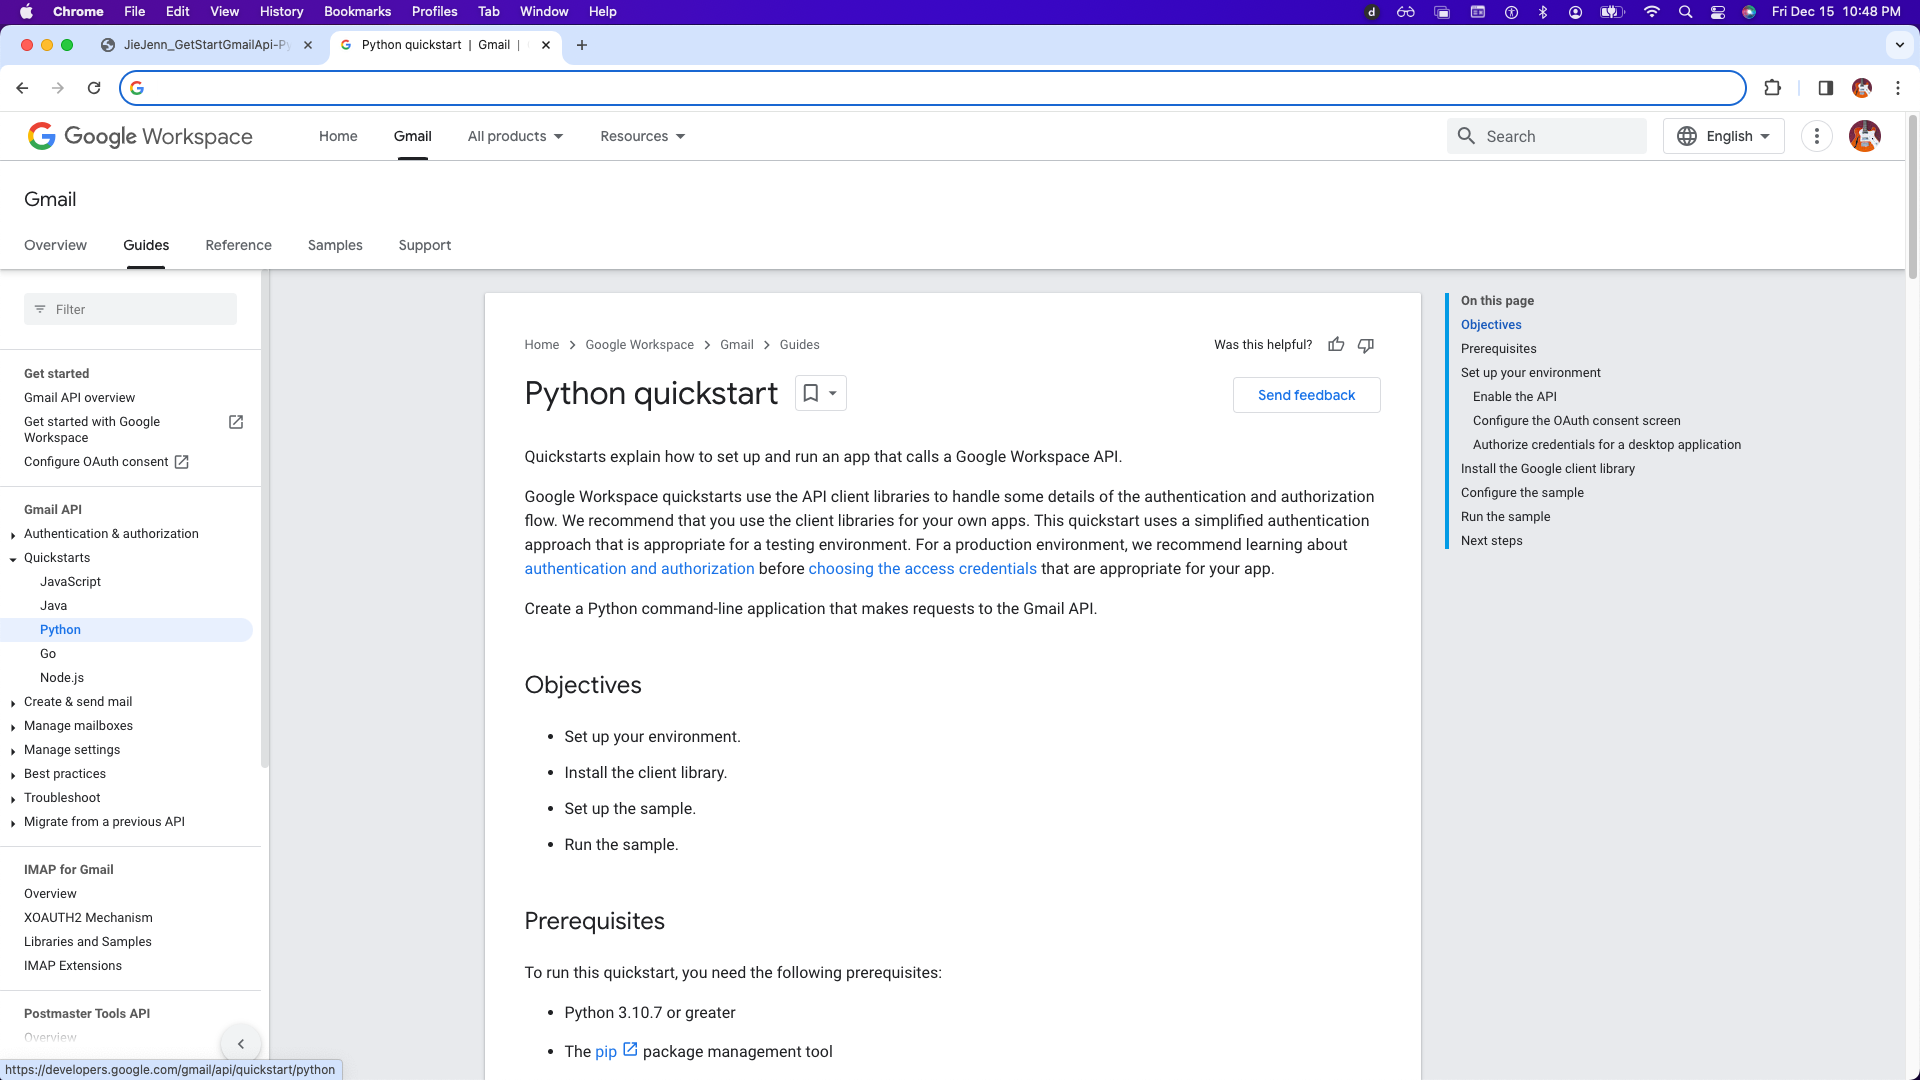The image size is (1920, 1080).
Task: Open the macOS Control Center icon
Action: tap(1718, 12)
